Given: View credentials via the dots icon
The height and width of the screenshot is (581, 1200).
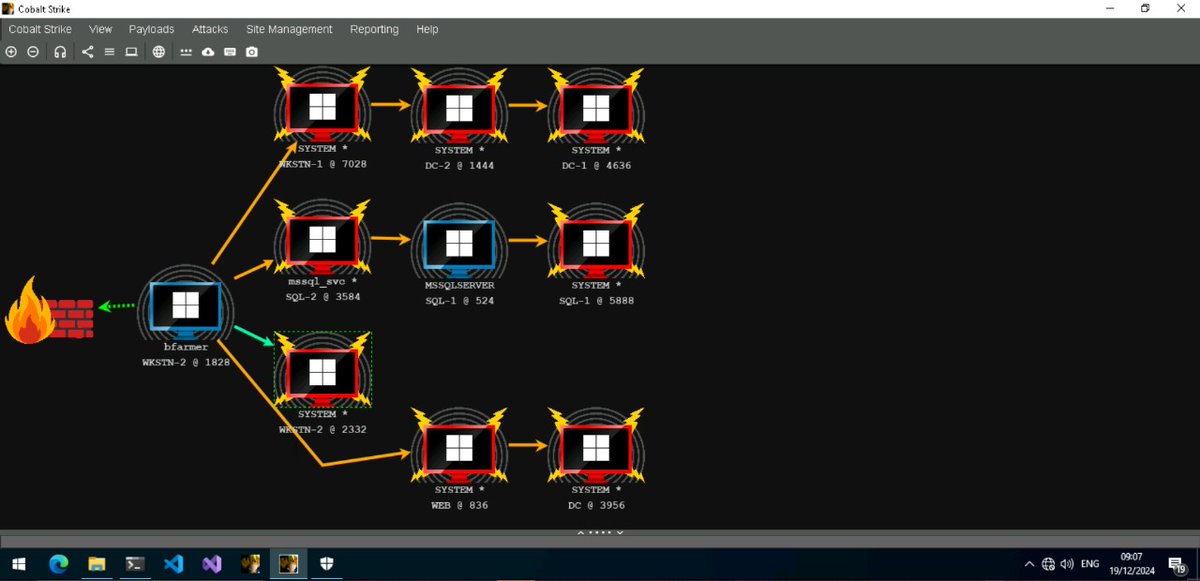Looking at the screenshot, I should click(x=186, y=52).
